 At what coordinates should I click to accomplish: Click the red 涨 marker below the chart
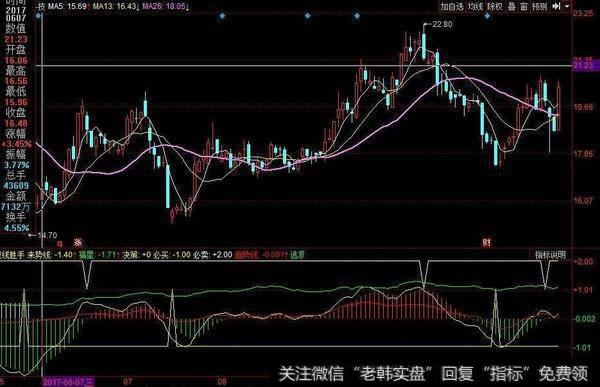pyautogui.click(x=78, y=242)
